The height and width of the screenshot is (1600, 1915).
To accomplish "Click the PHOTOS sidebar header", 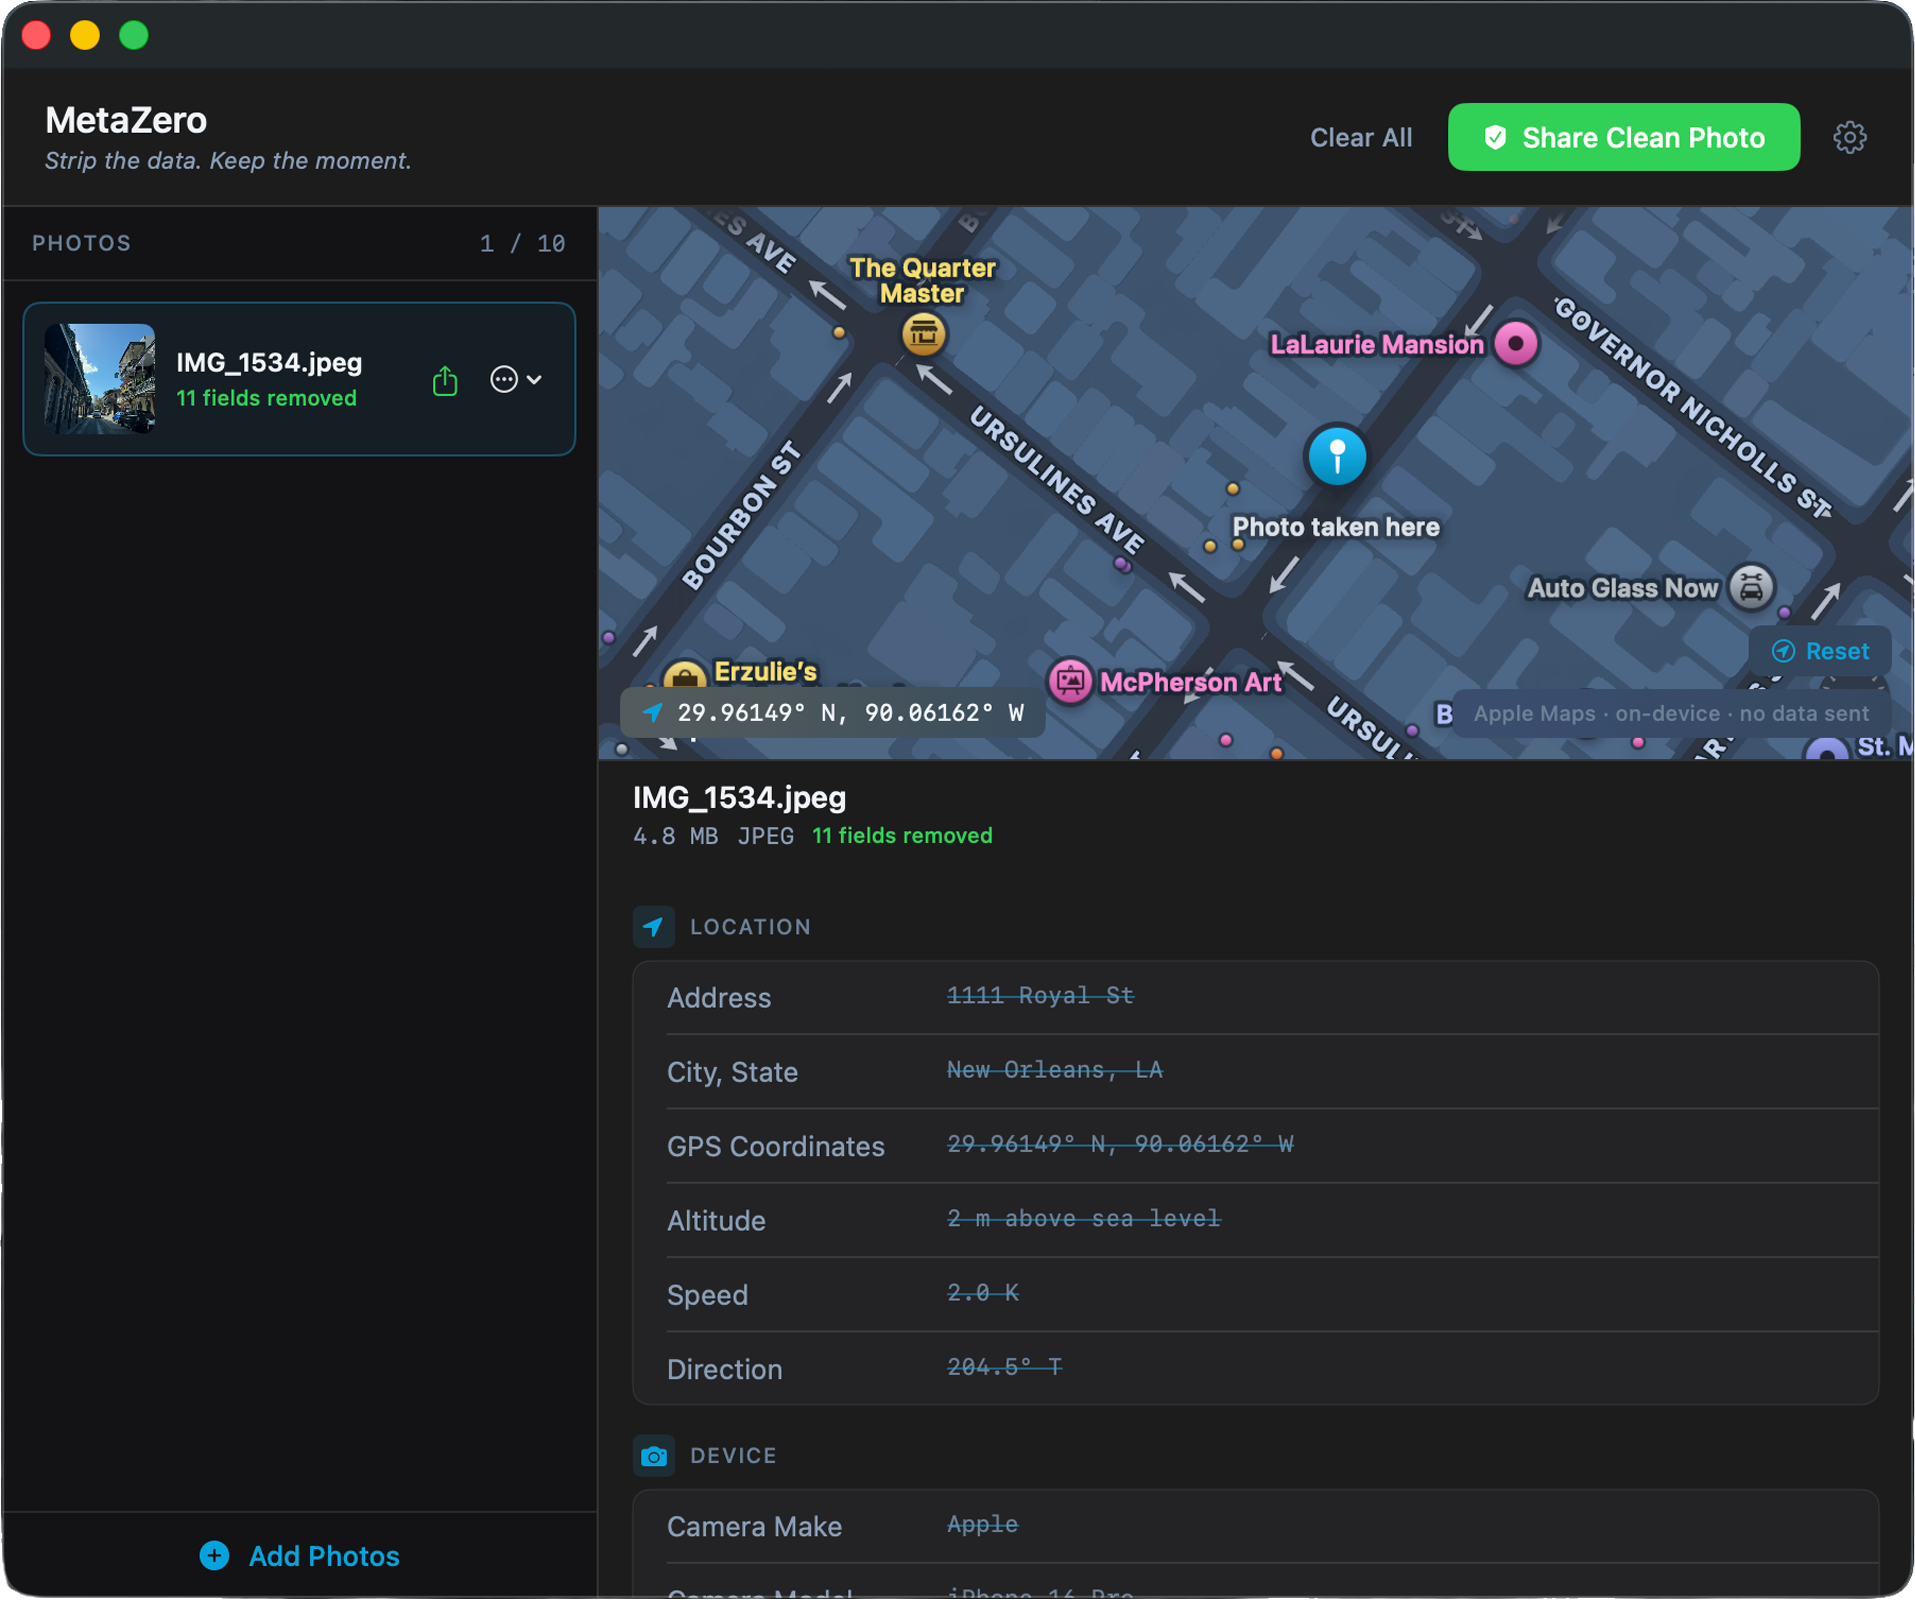I will point(82,243).
